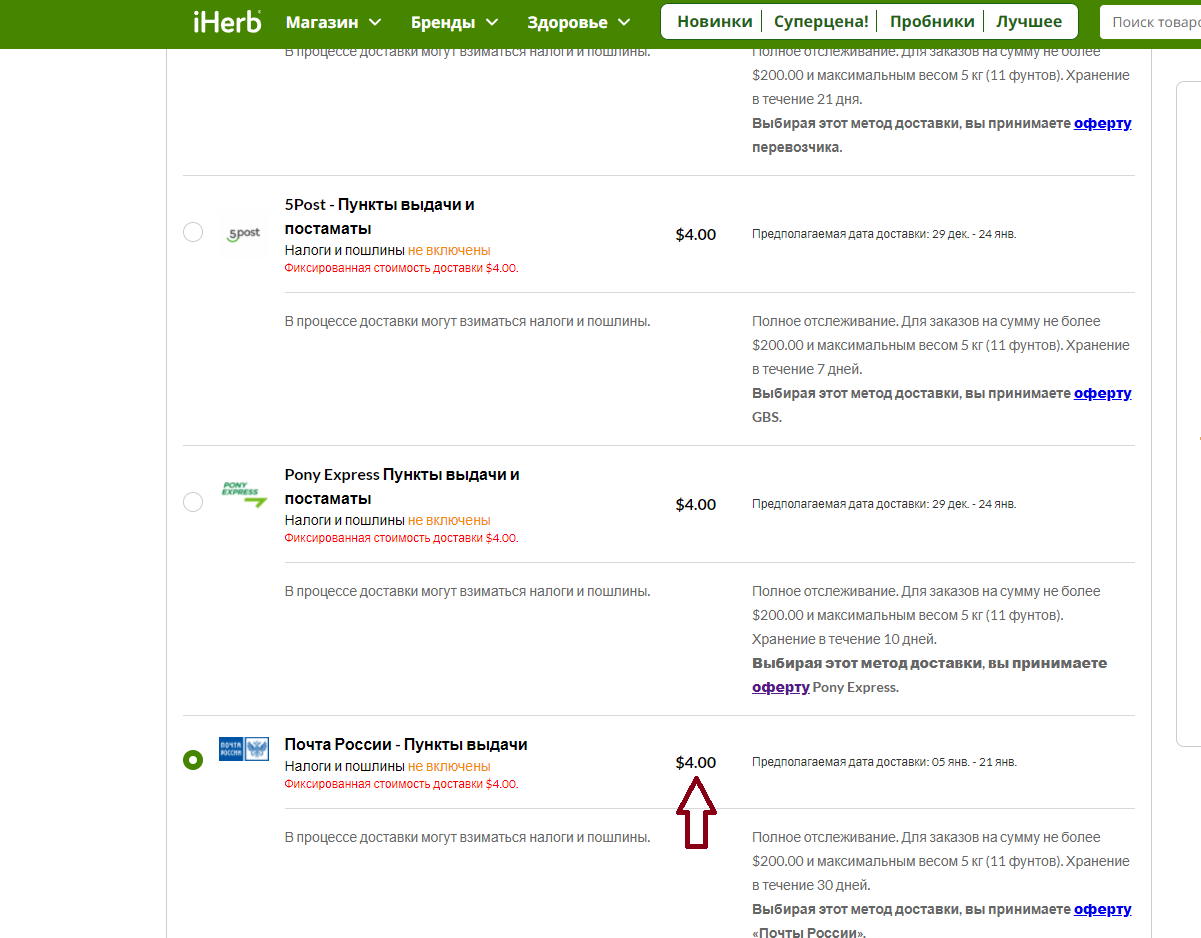Click 5Post delivery date 29 дек. - 24 янв.

click(x=973, y=234)
